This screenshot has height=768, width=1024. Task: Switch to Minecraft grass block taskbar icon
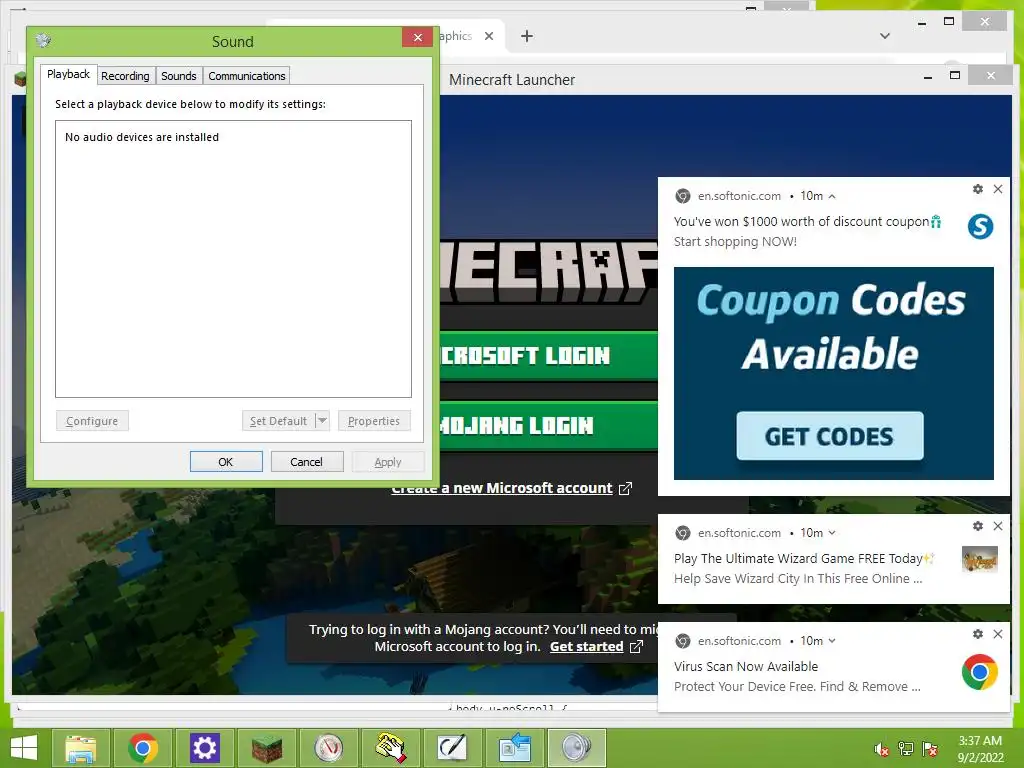coord(266,748)
